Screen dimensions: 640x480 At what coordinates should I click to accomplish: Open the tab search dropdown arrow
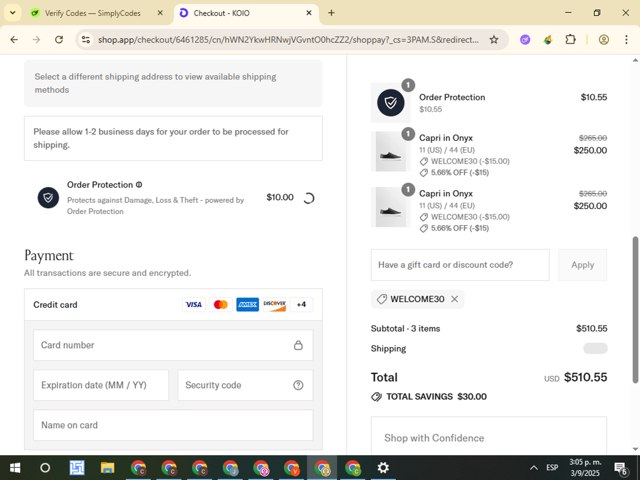click(x=13, y=13)
